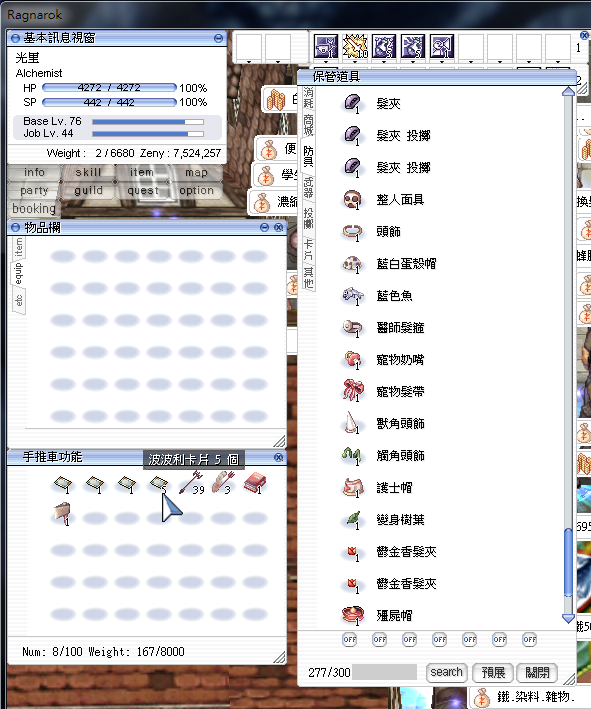Open the skill window button
The image size is (591, 709).
point(88,172)
